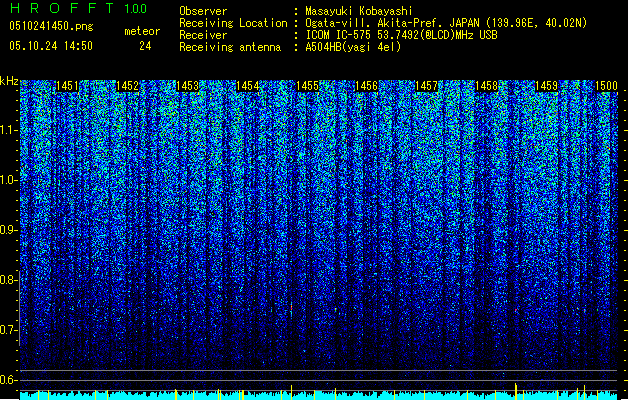Viewport: 629px width, 400px height.
Task: Click the 0.8 kHz axis label
Action: click(8, 280)
